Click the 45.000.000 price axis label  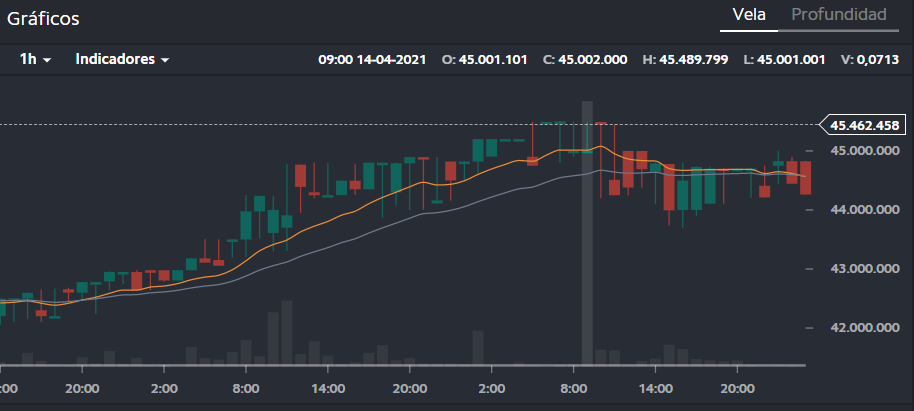(864, 151)
